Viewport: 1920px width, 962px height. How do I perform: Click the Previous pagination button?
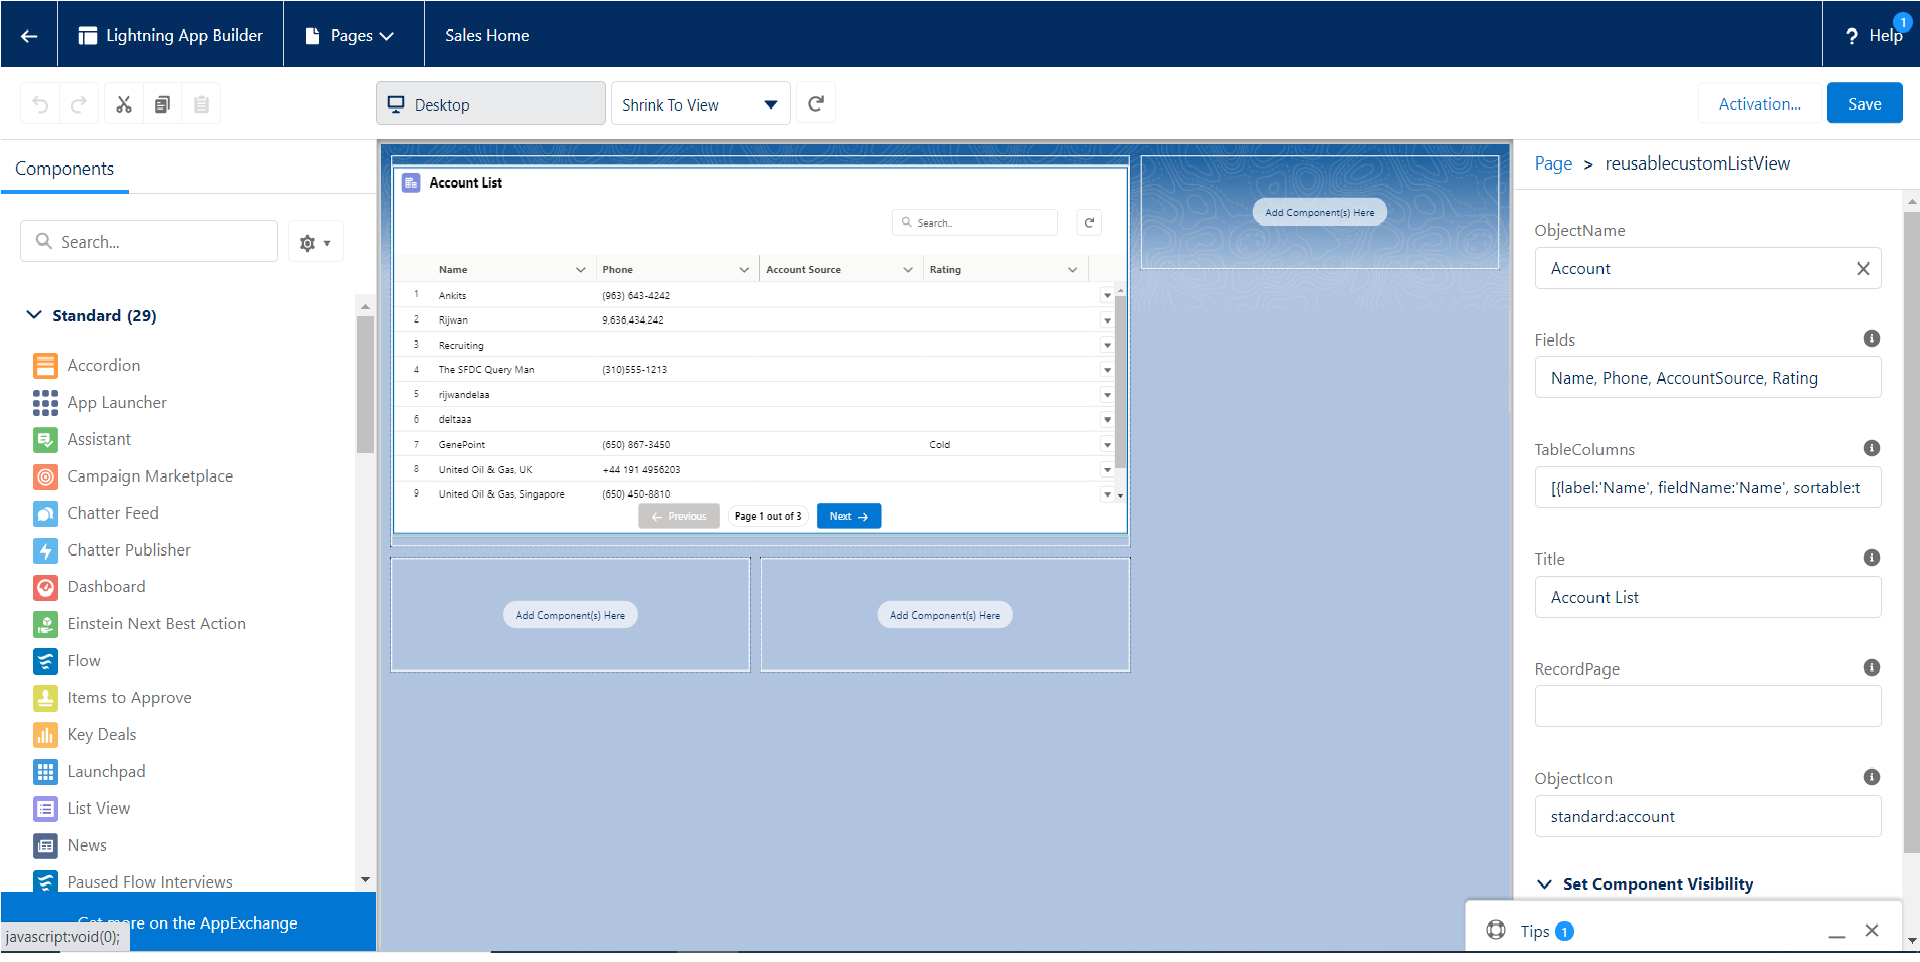(679, 516)
